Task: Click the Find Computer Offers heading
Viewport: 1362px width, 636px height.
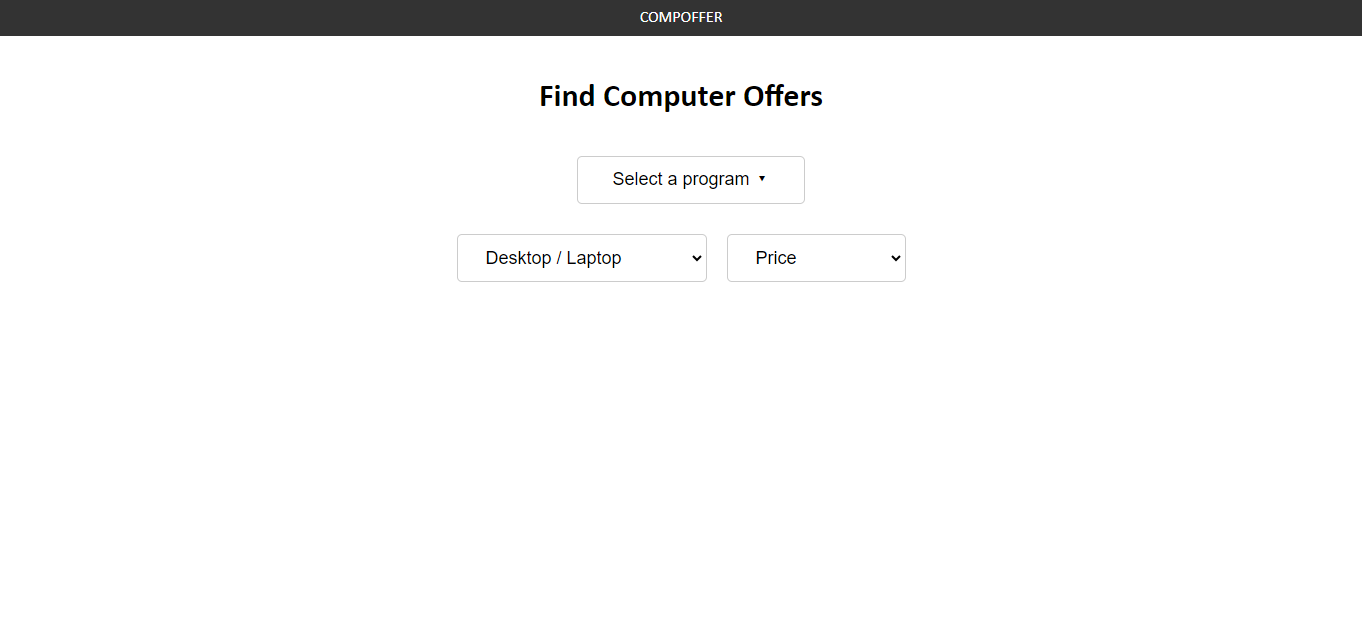Action: pyautogui.click(x=681, y=96)
